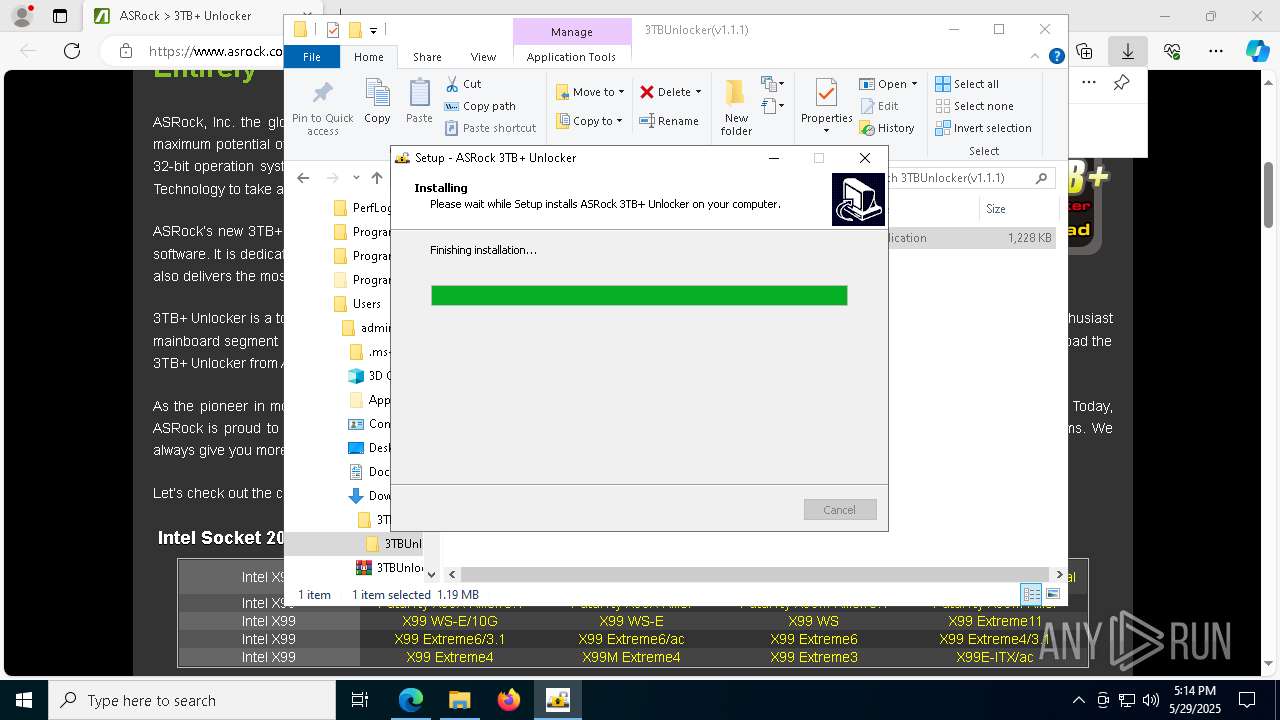Open the Properties ribbon button
This screenshot has height=720, width=1280.
pyautogui.click(x=826, y=108)
